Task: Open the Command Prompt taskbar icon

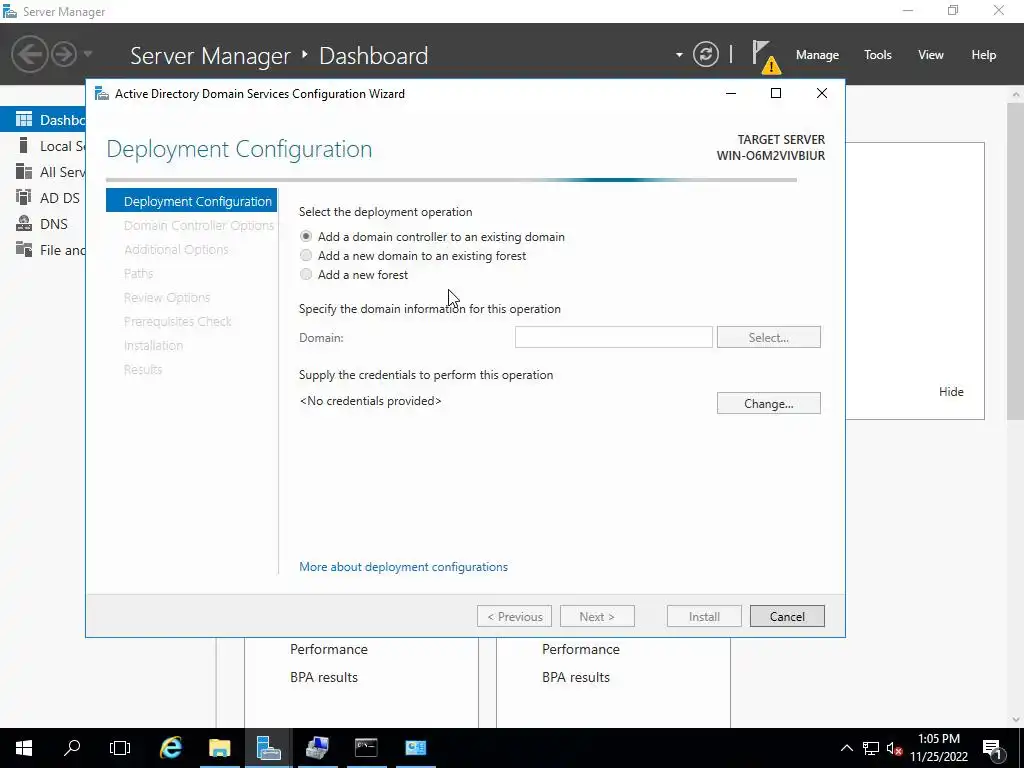Action: point(366,748)
